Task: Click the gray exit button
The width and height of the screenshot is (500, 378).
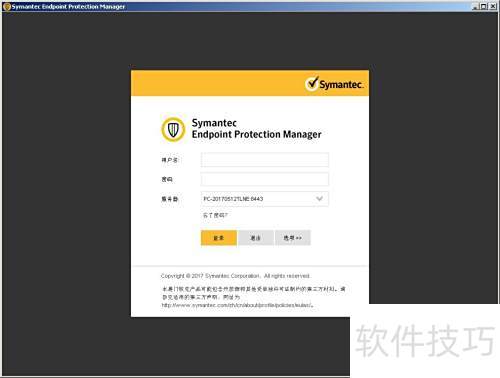Action: [x=256, y=238]
